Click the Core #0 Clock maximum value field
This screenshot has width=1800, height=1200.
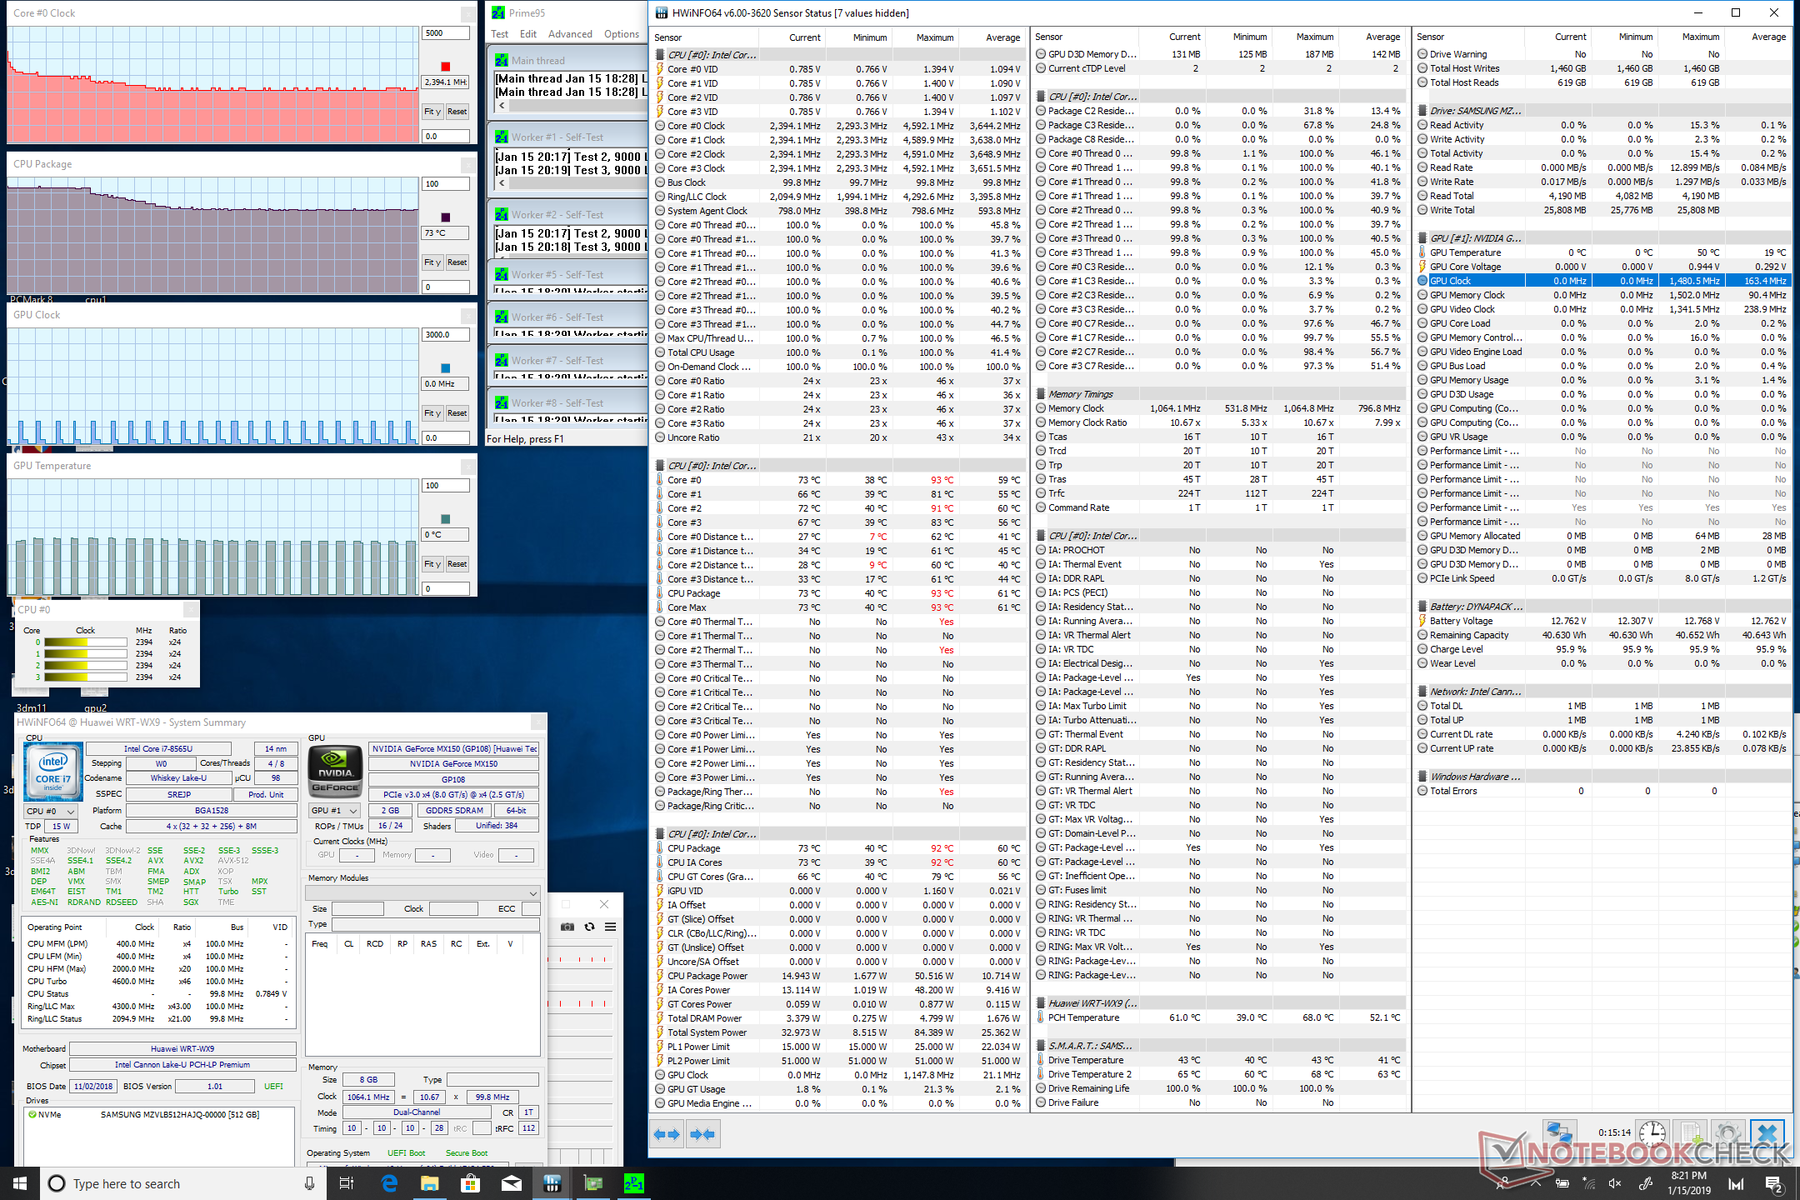(445, 33)
